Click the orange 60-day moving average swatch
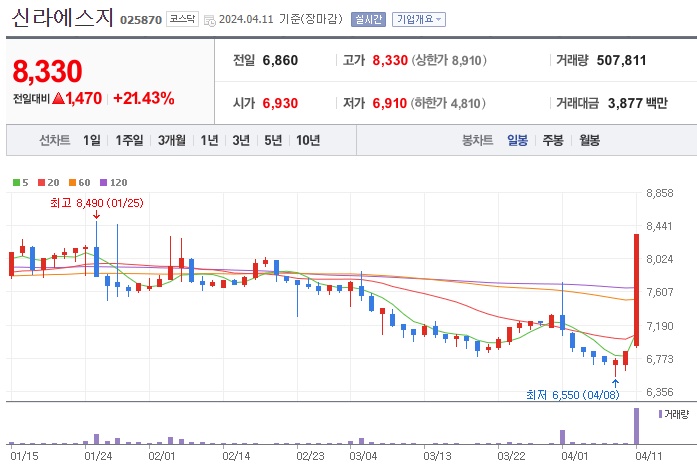This screenshot has height=469, width=697. 72,182
